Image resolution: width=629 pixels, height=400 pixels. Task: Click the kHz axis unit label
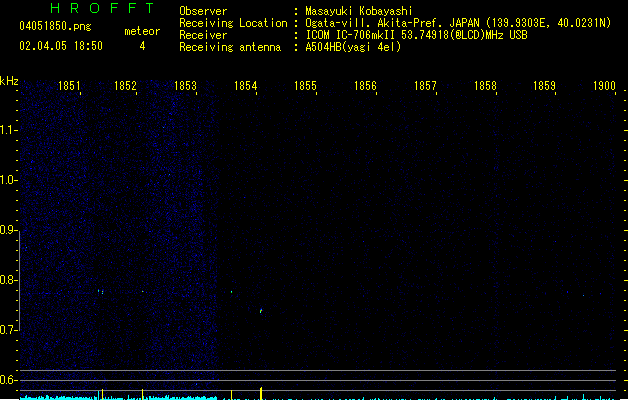point(9,81)
